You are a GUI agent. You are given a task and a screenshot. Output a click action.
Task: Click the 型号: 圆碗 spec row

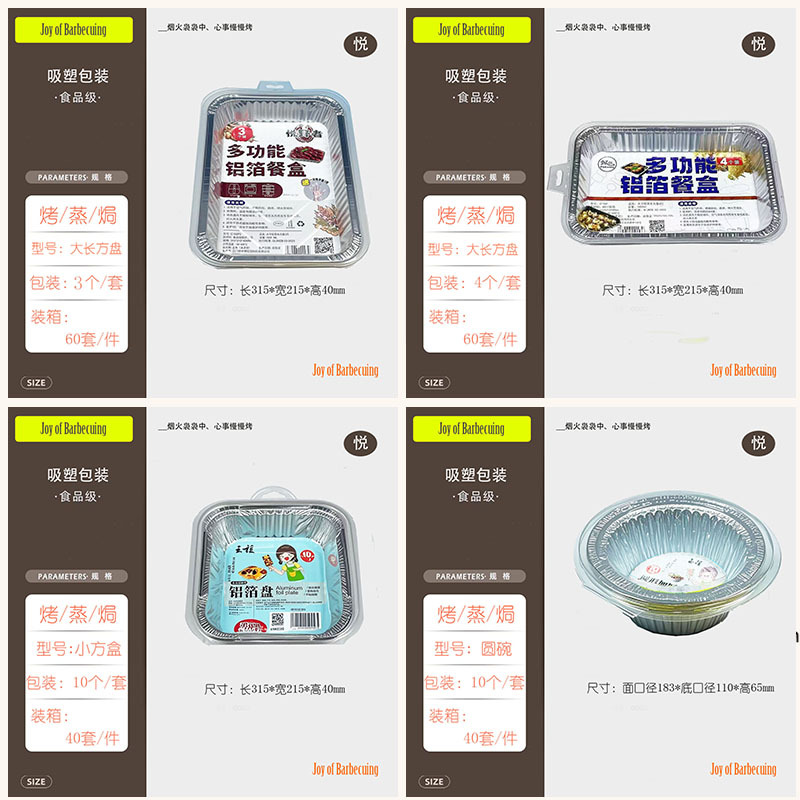474,648
